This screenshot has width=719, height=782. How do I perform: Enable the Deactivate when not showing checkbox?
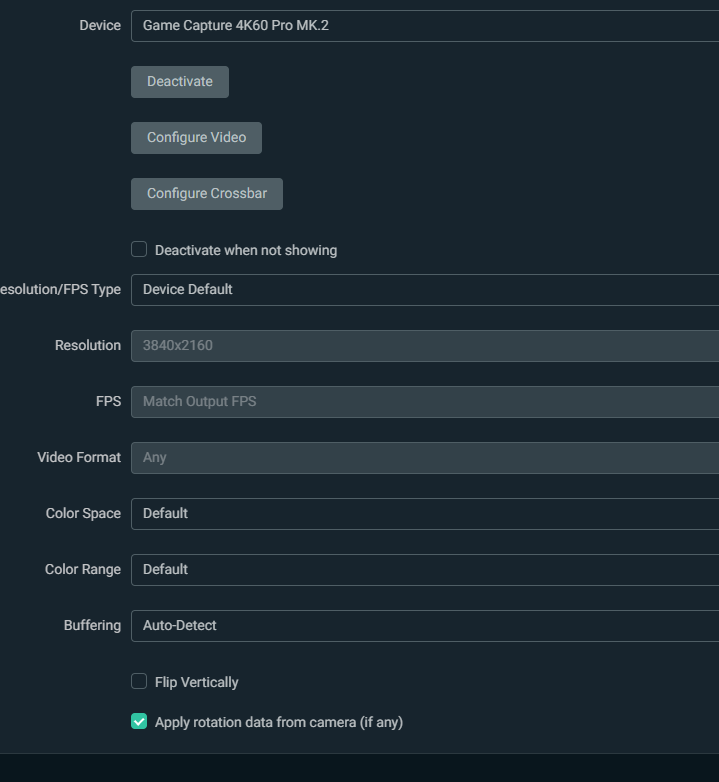point(139,249)
